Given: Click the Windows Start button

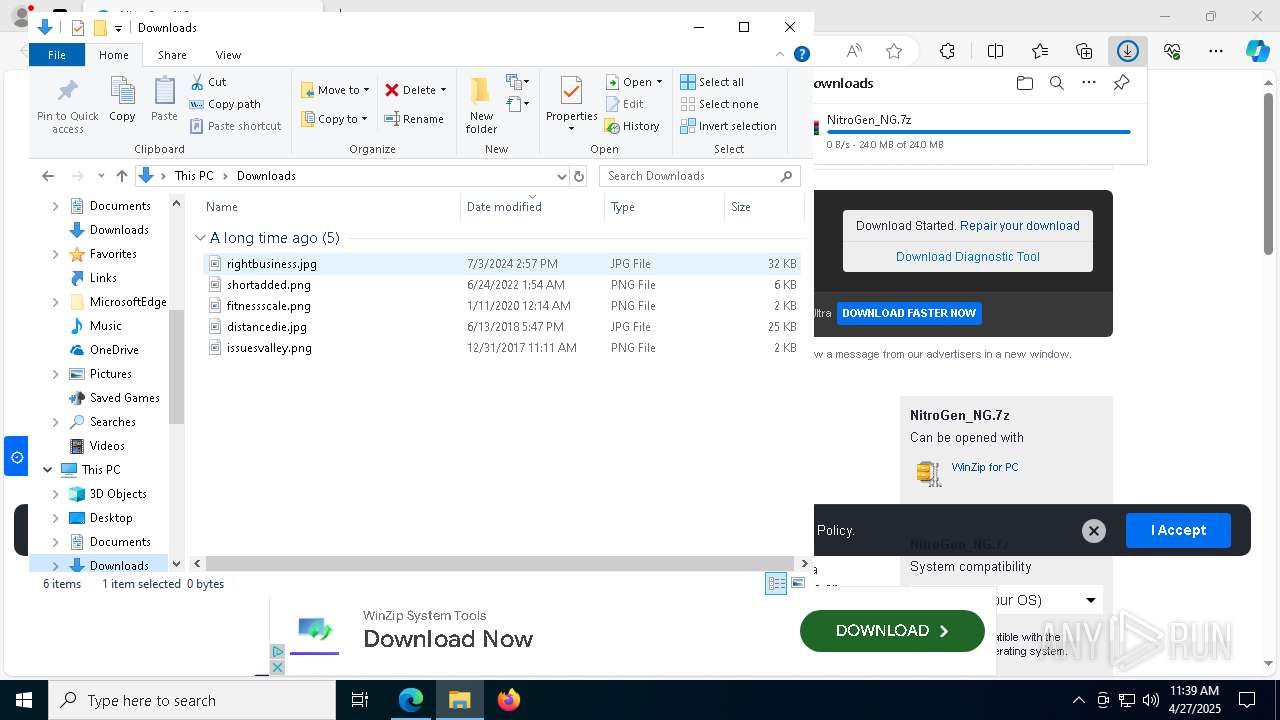Looking at the screenshot, I should (23, 700).
